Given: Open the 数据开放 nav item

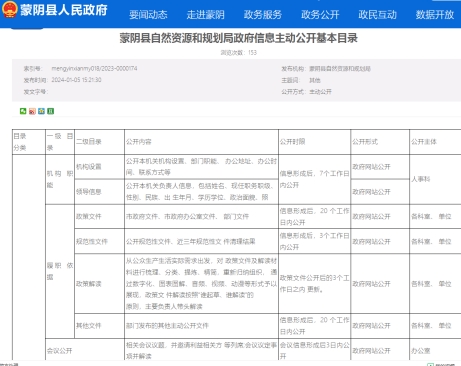Looking at the screenshot, I should click(x=435, y=15).
